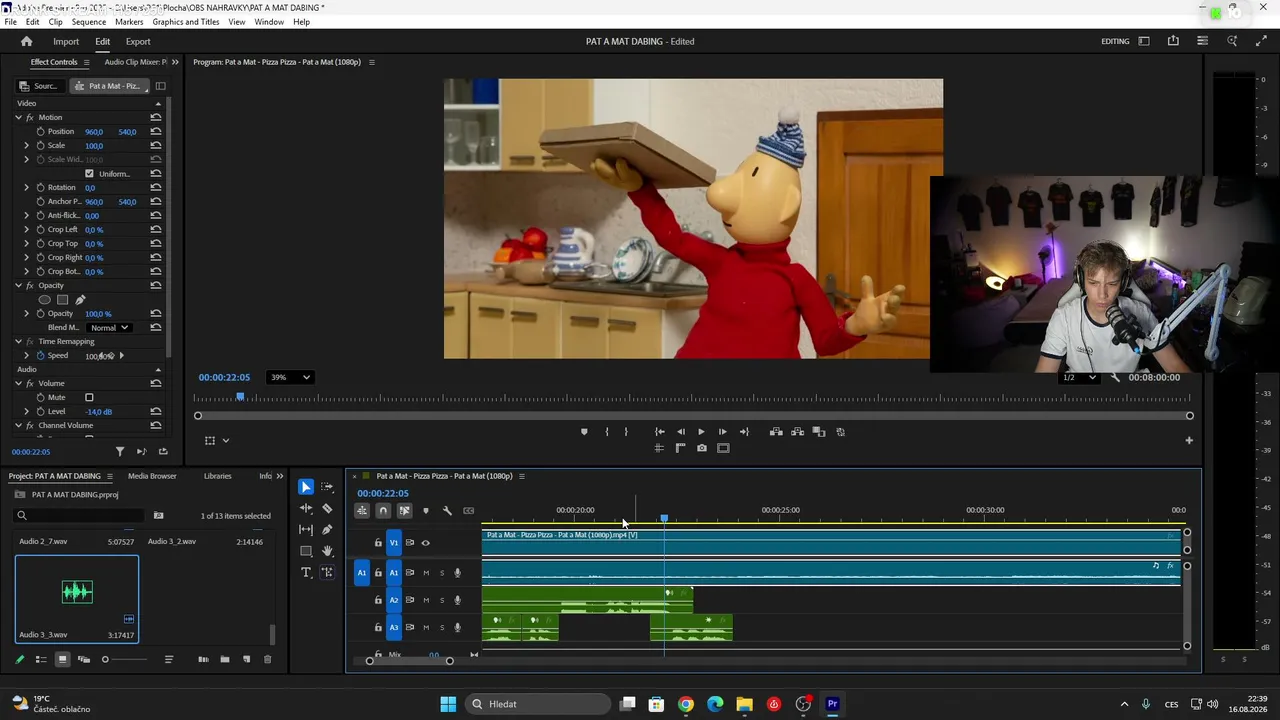Select the Track Select Forward tool
Image resolution: width=1280 pixels, height=720 pixels.
click(x=327, y=487)
